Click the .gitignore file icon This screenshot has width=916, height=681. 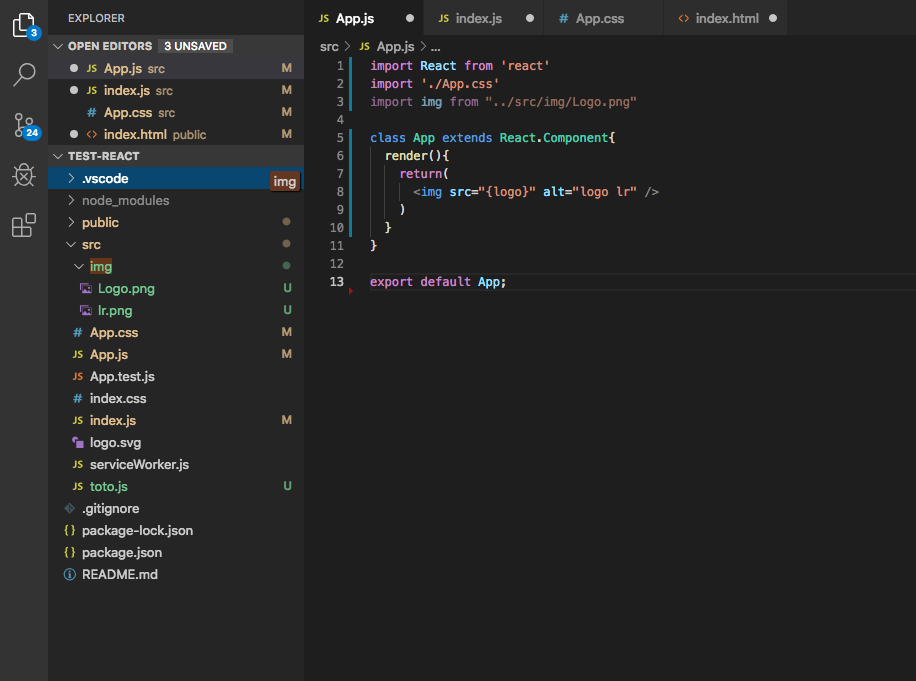(x=70, y=509)
